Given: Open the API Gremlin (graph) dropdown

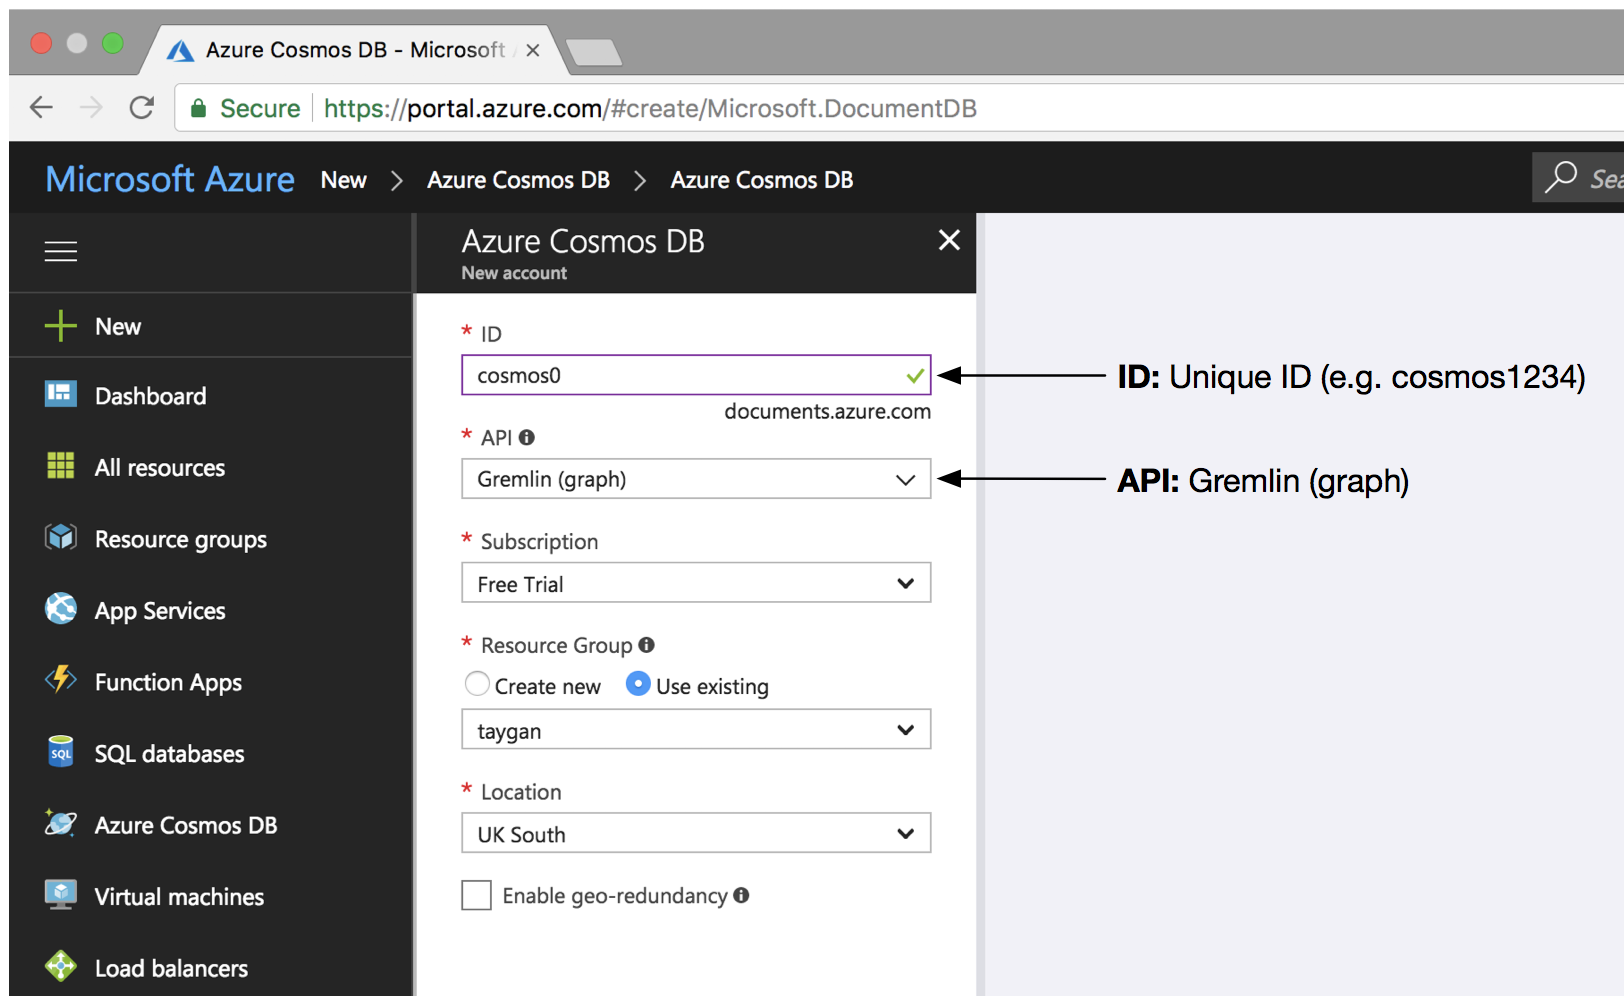Looking at the screenshot, I should [696, 479].
